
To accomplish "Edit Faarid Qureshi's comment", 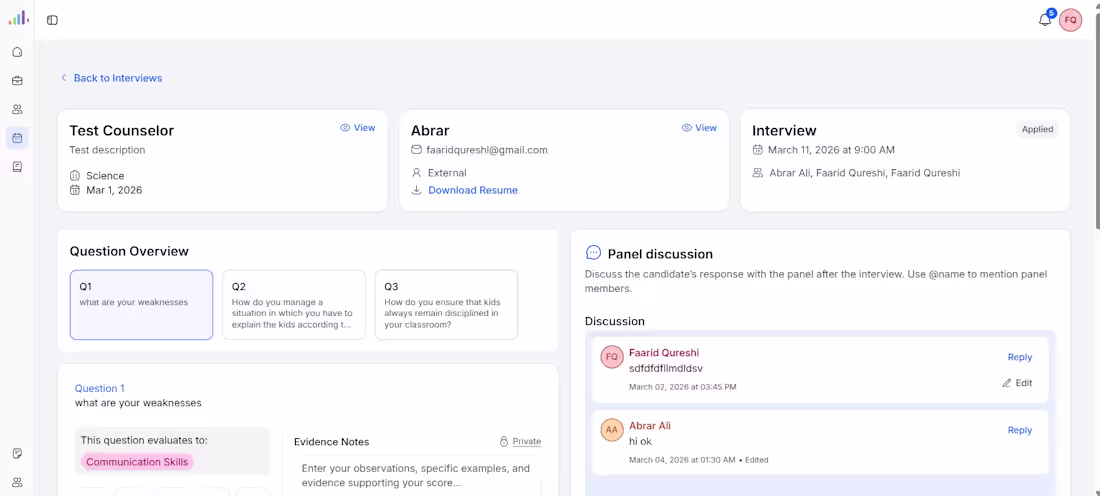I will 1017,383.
